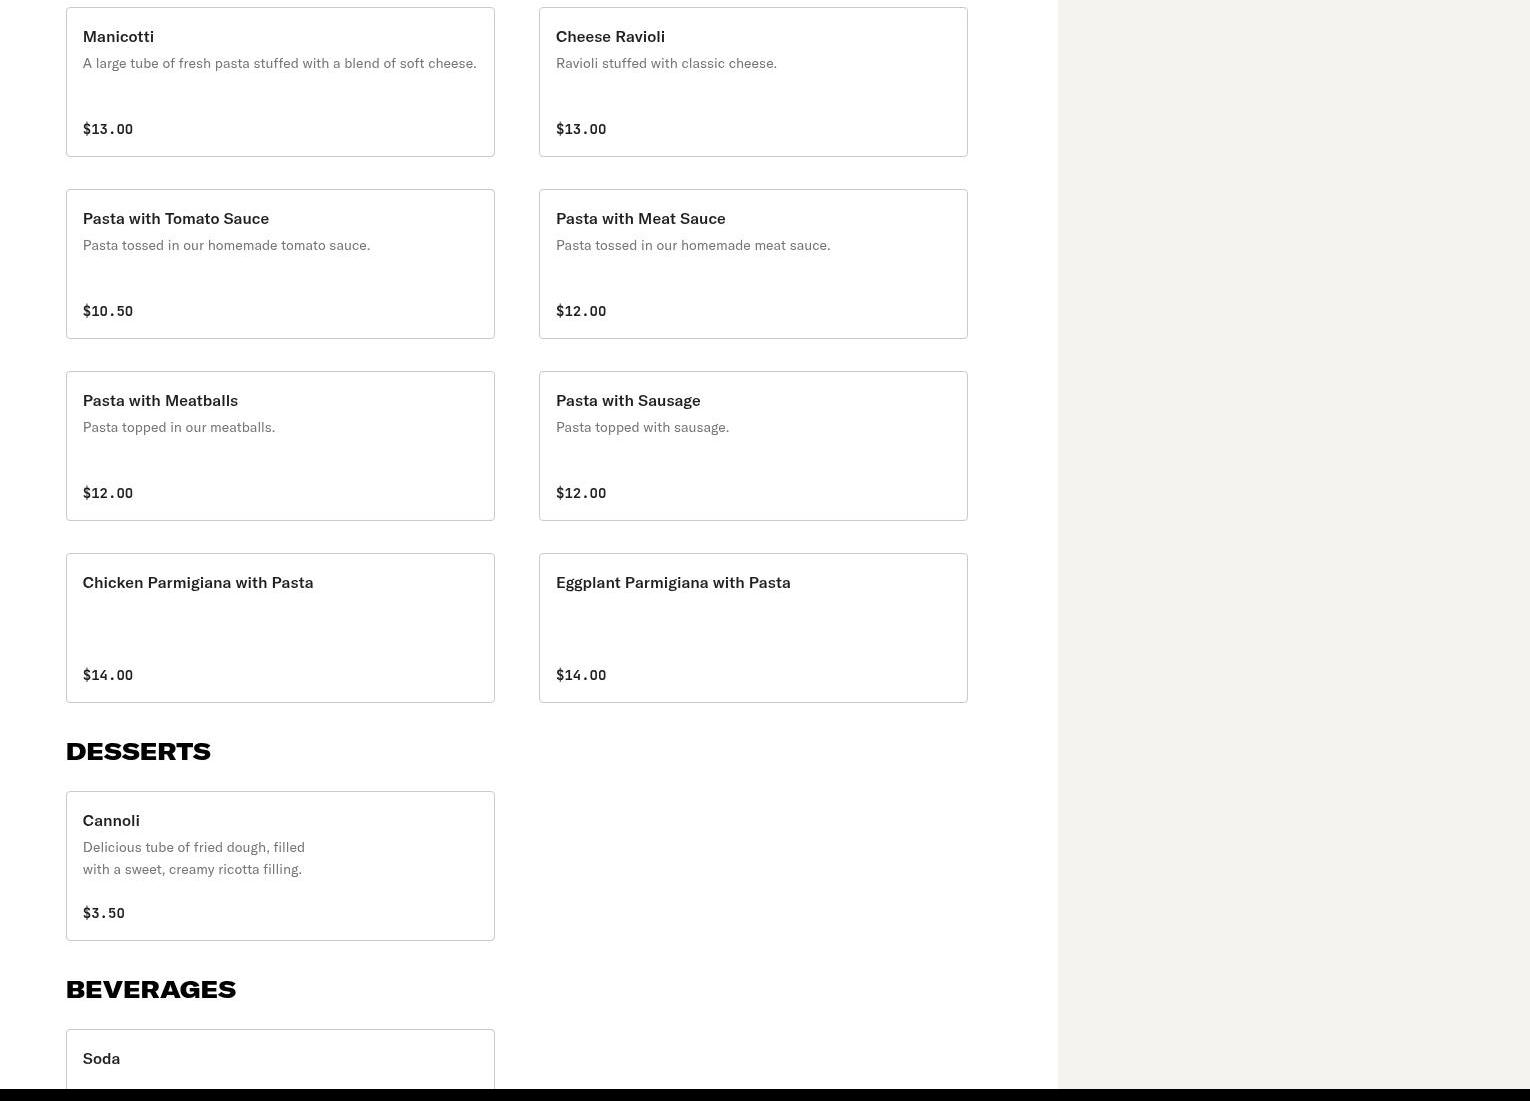Click 'Pasta topped with sausage.' description
The image size is (1530, 1101).
tap(642, 427)
